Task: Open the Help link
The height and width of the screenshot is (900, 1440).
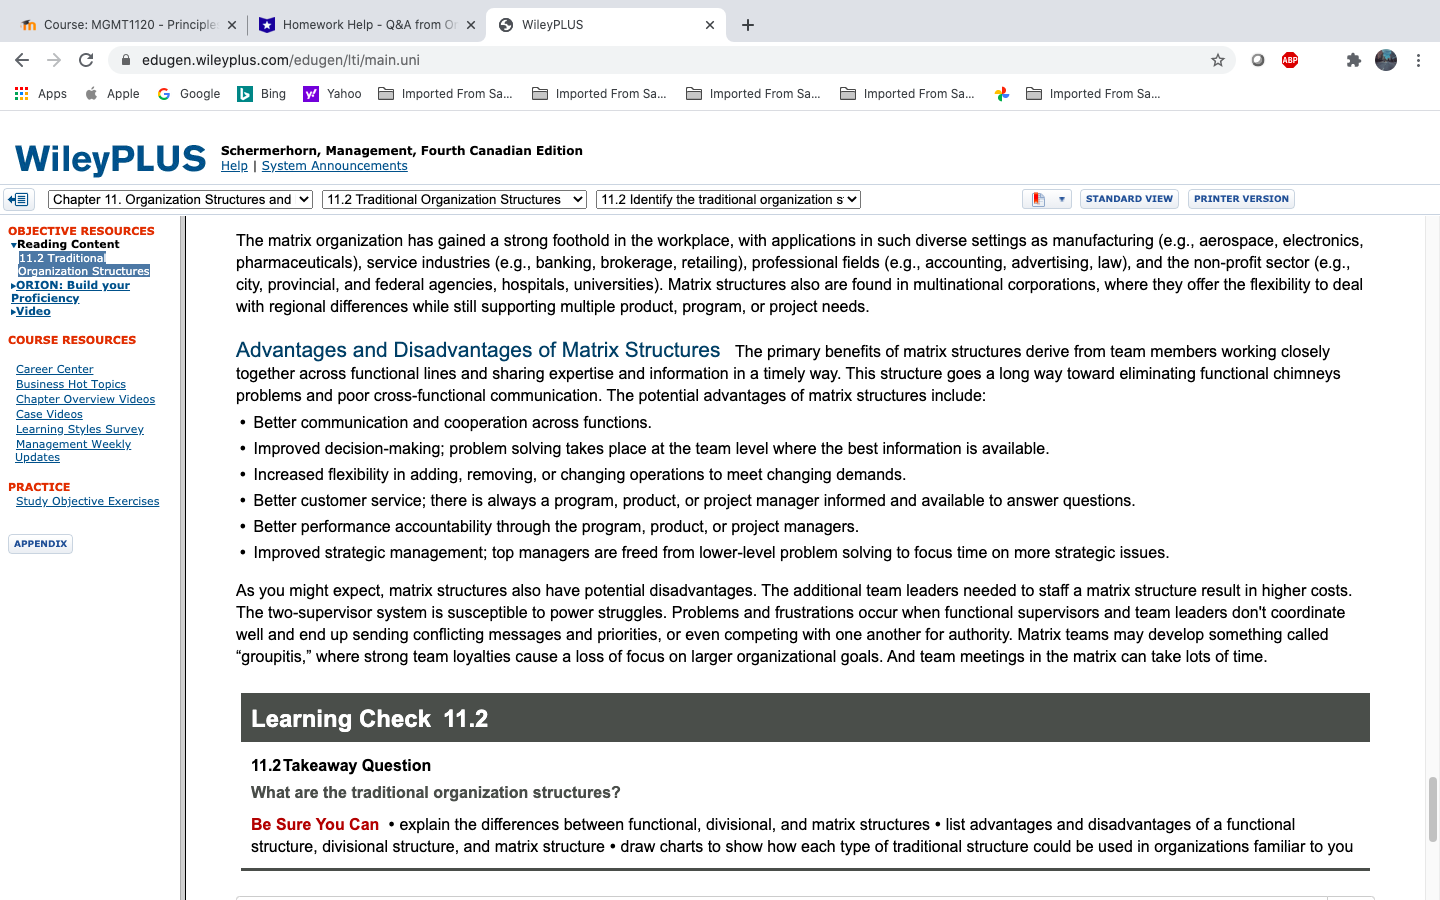Action: 234,166
